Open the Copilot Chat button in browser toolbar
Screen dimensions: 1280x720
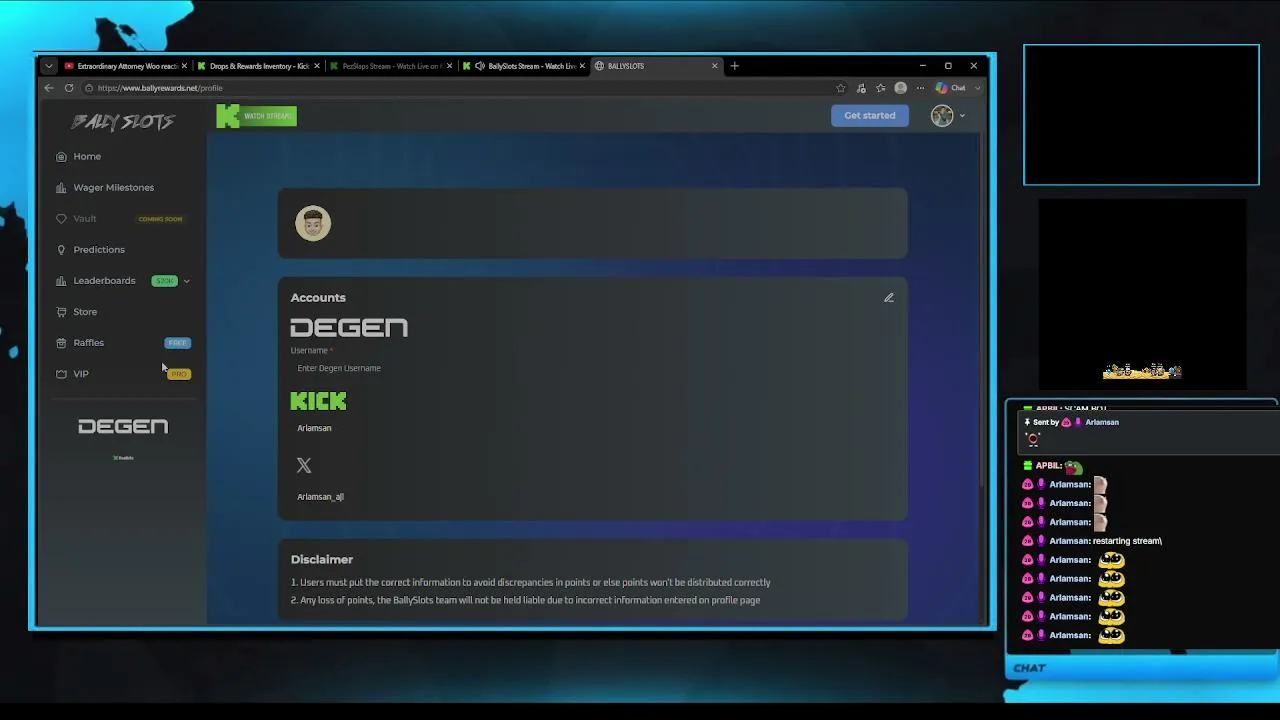(950, 88)
